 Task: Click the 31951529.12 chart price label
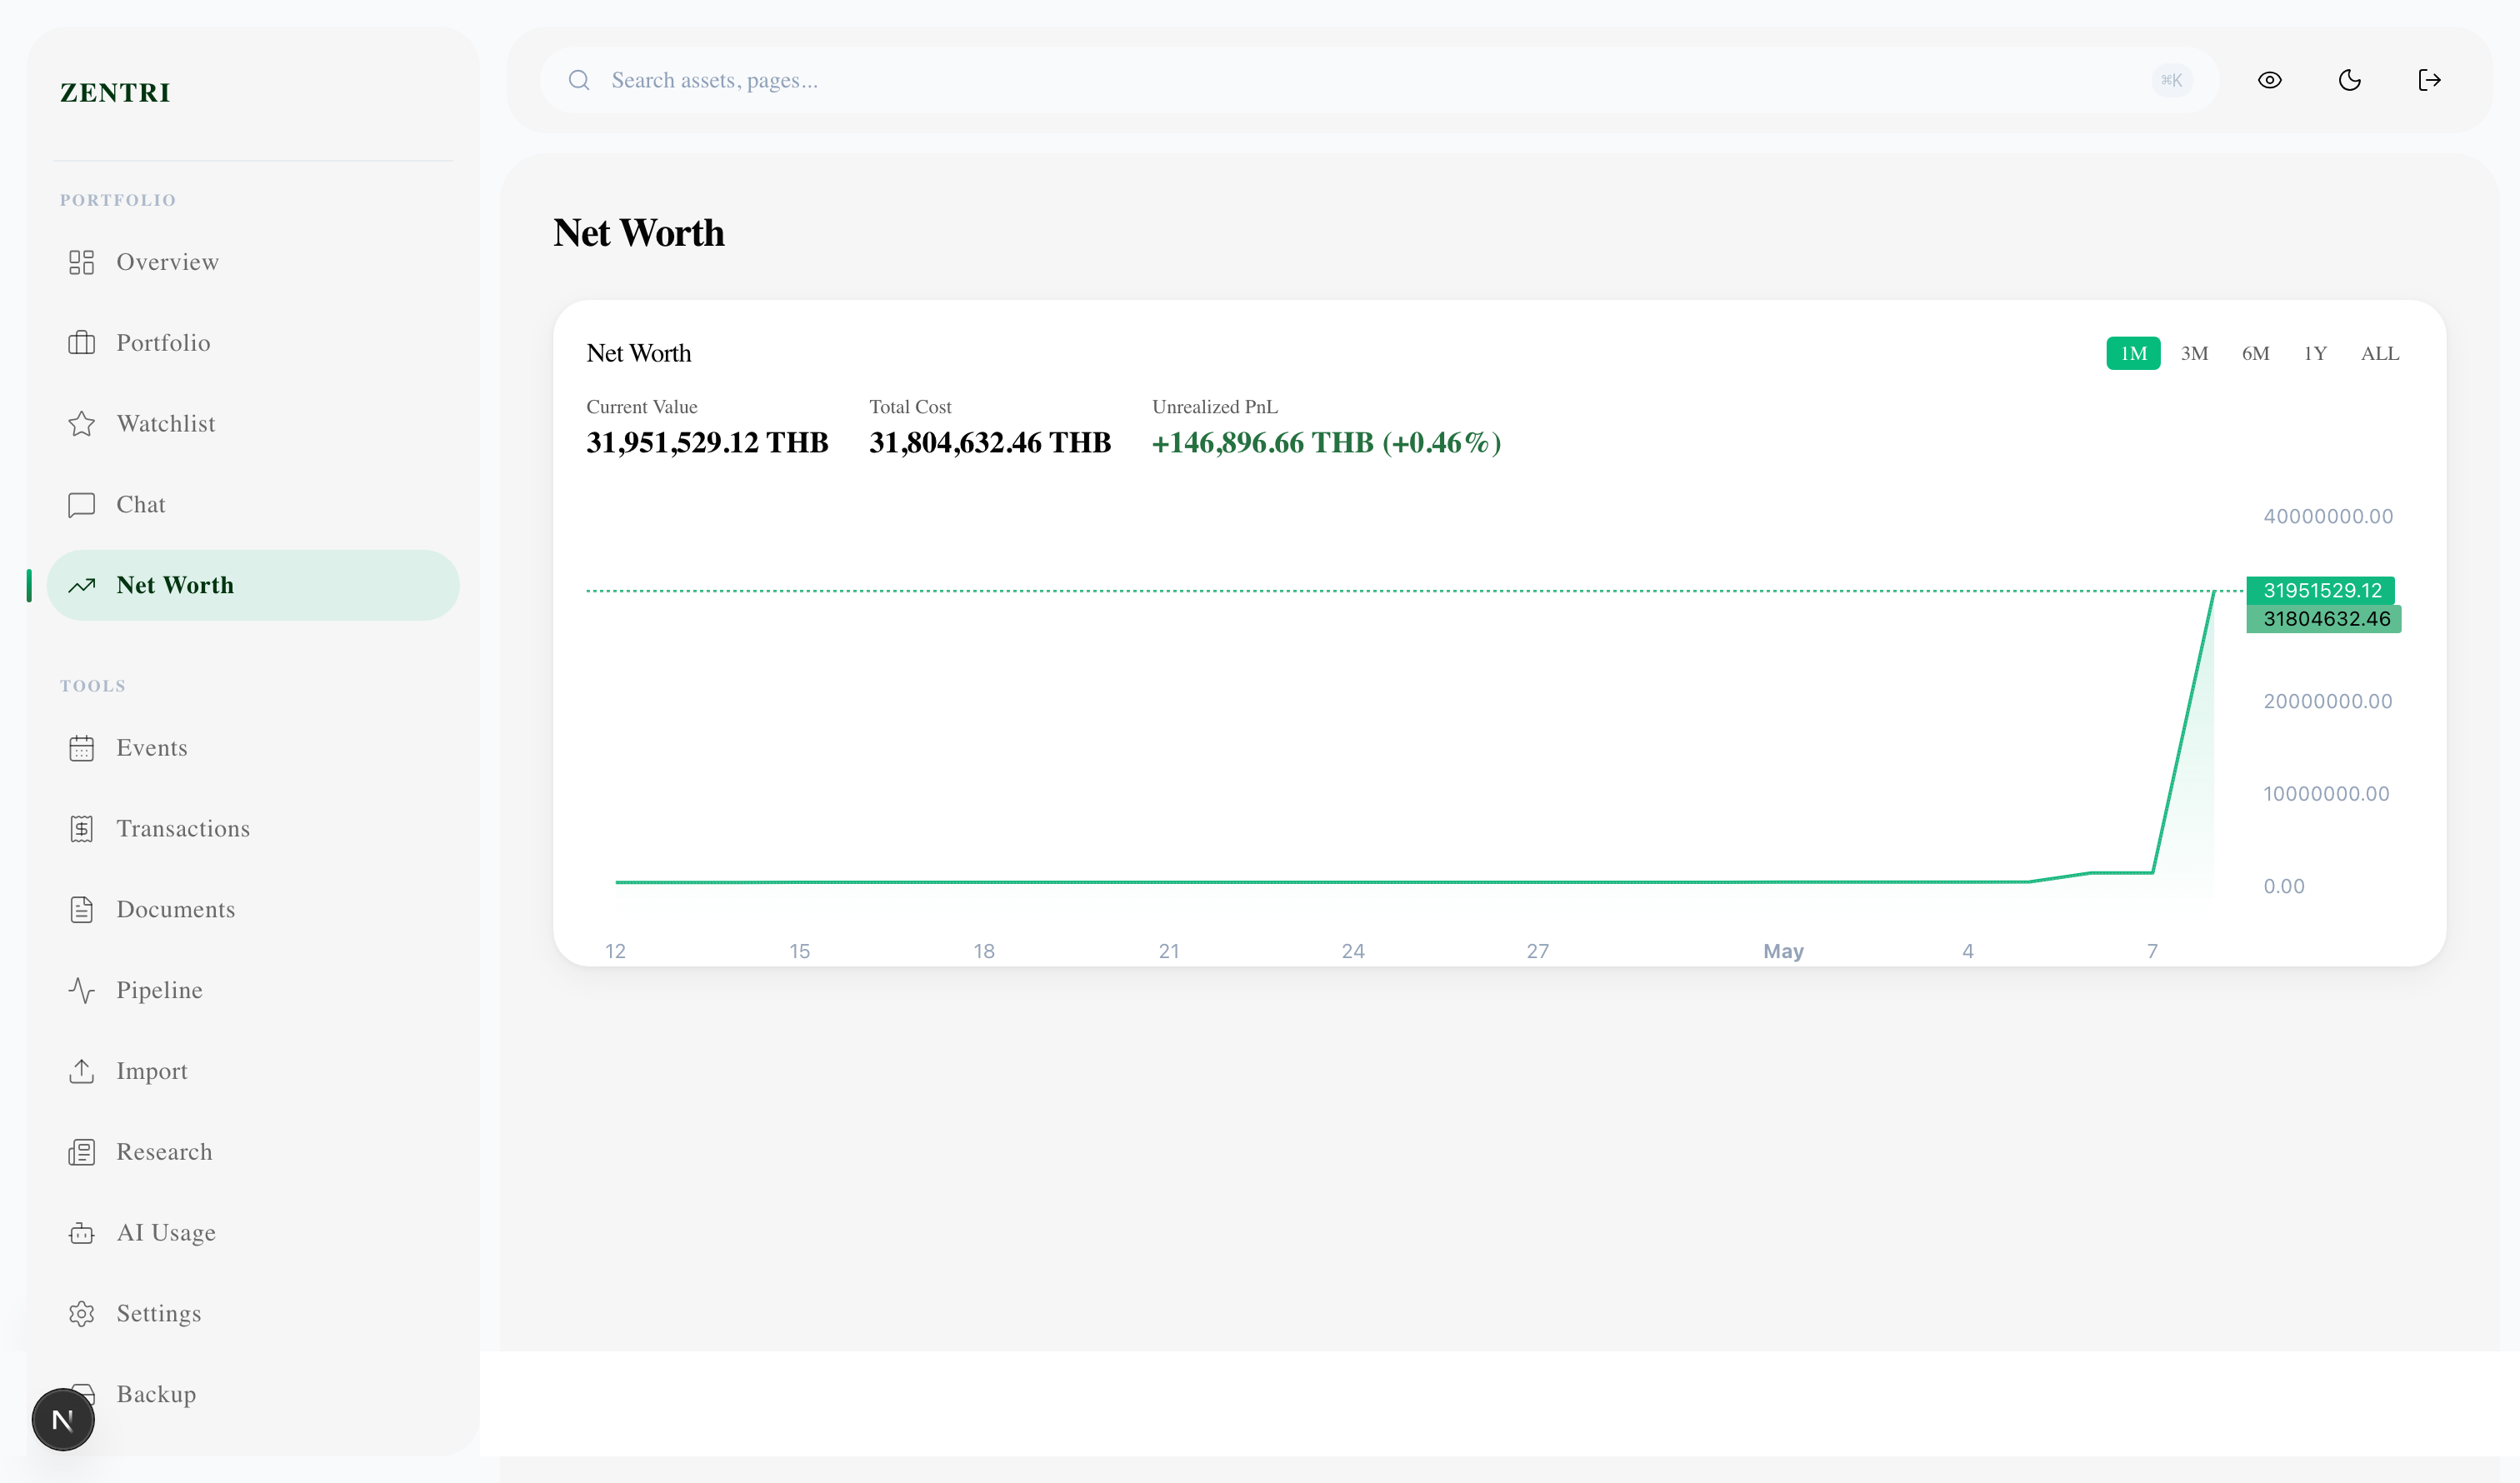[x=2321, y=591]
